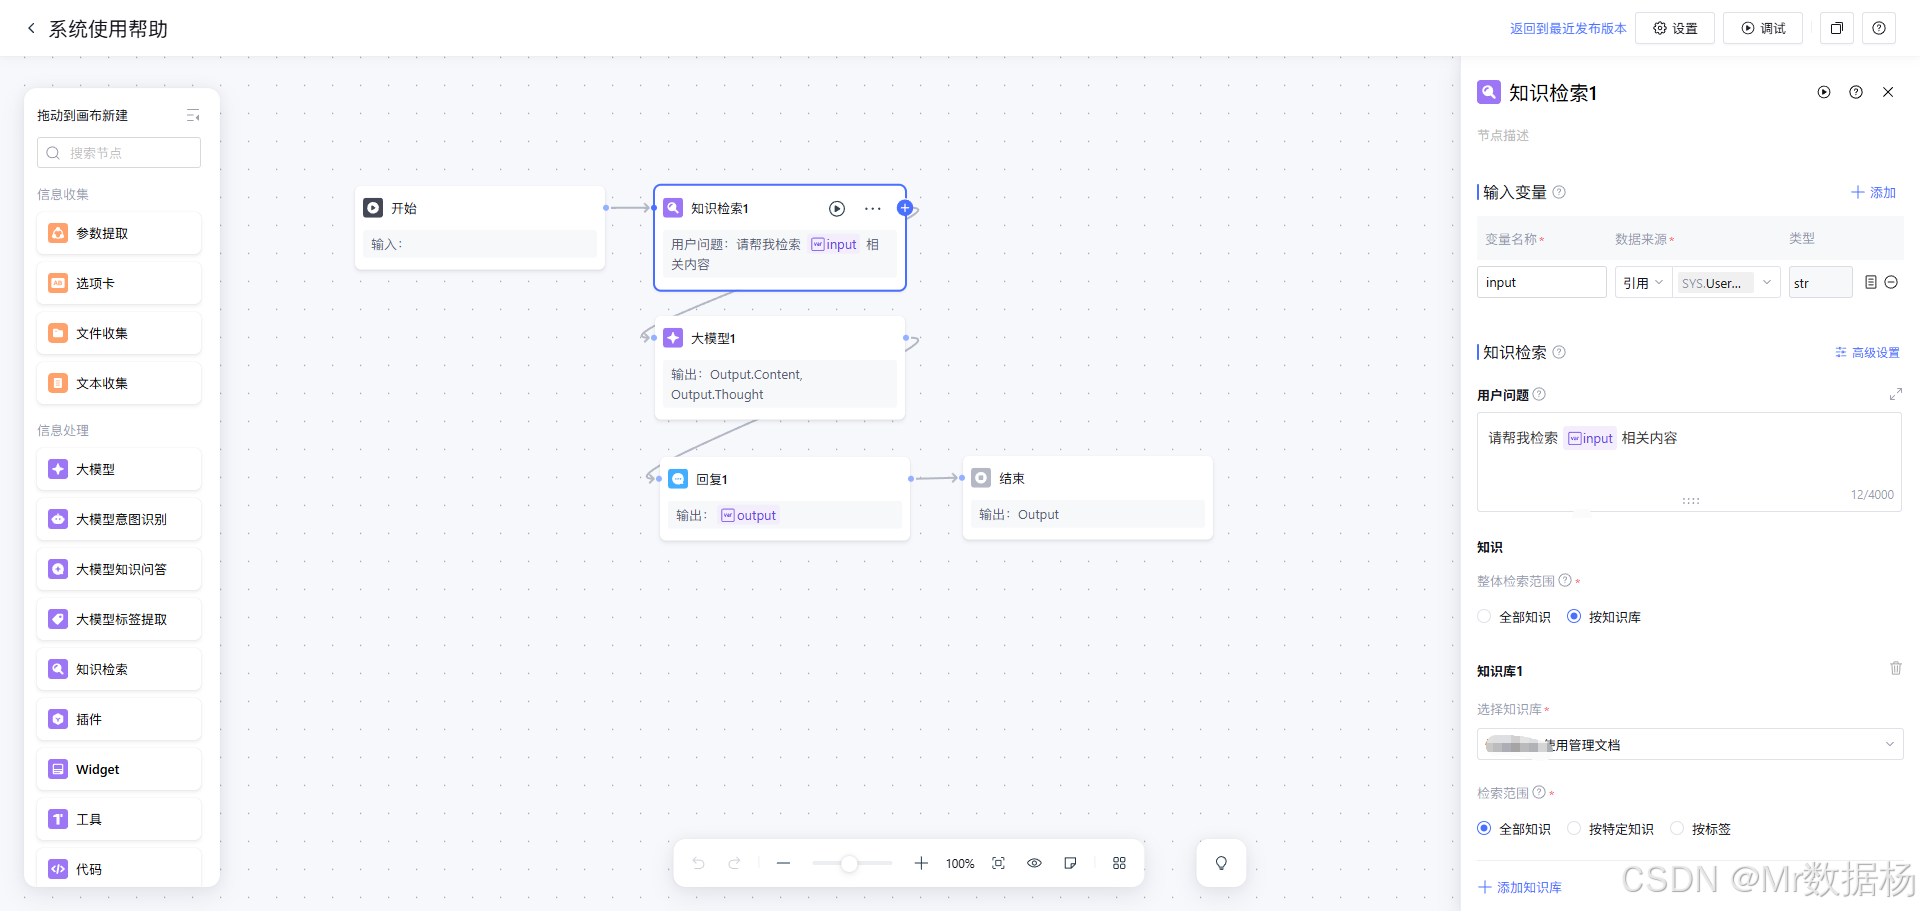This screenshot has width=1920, height=911.
Task: Select the 选项卡 node item
Action: 119,283
